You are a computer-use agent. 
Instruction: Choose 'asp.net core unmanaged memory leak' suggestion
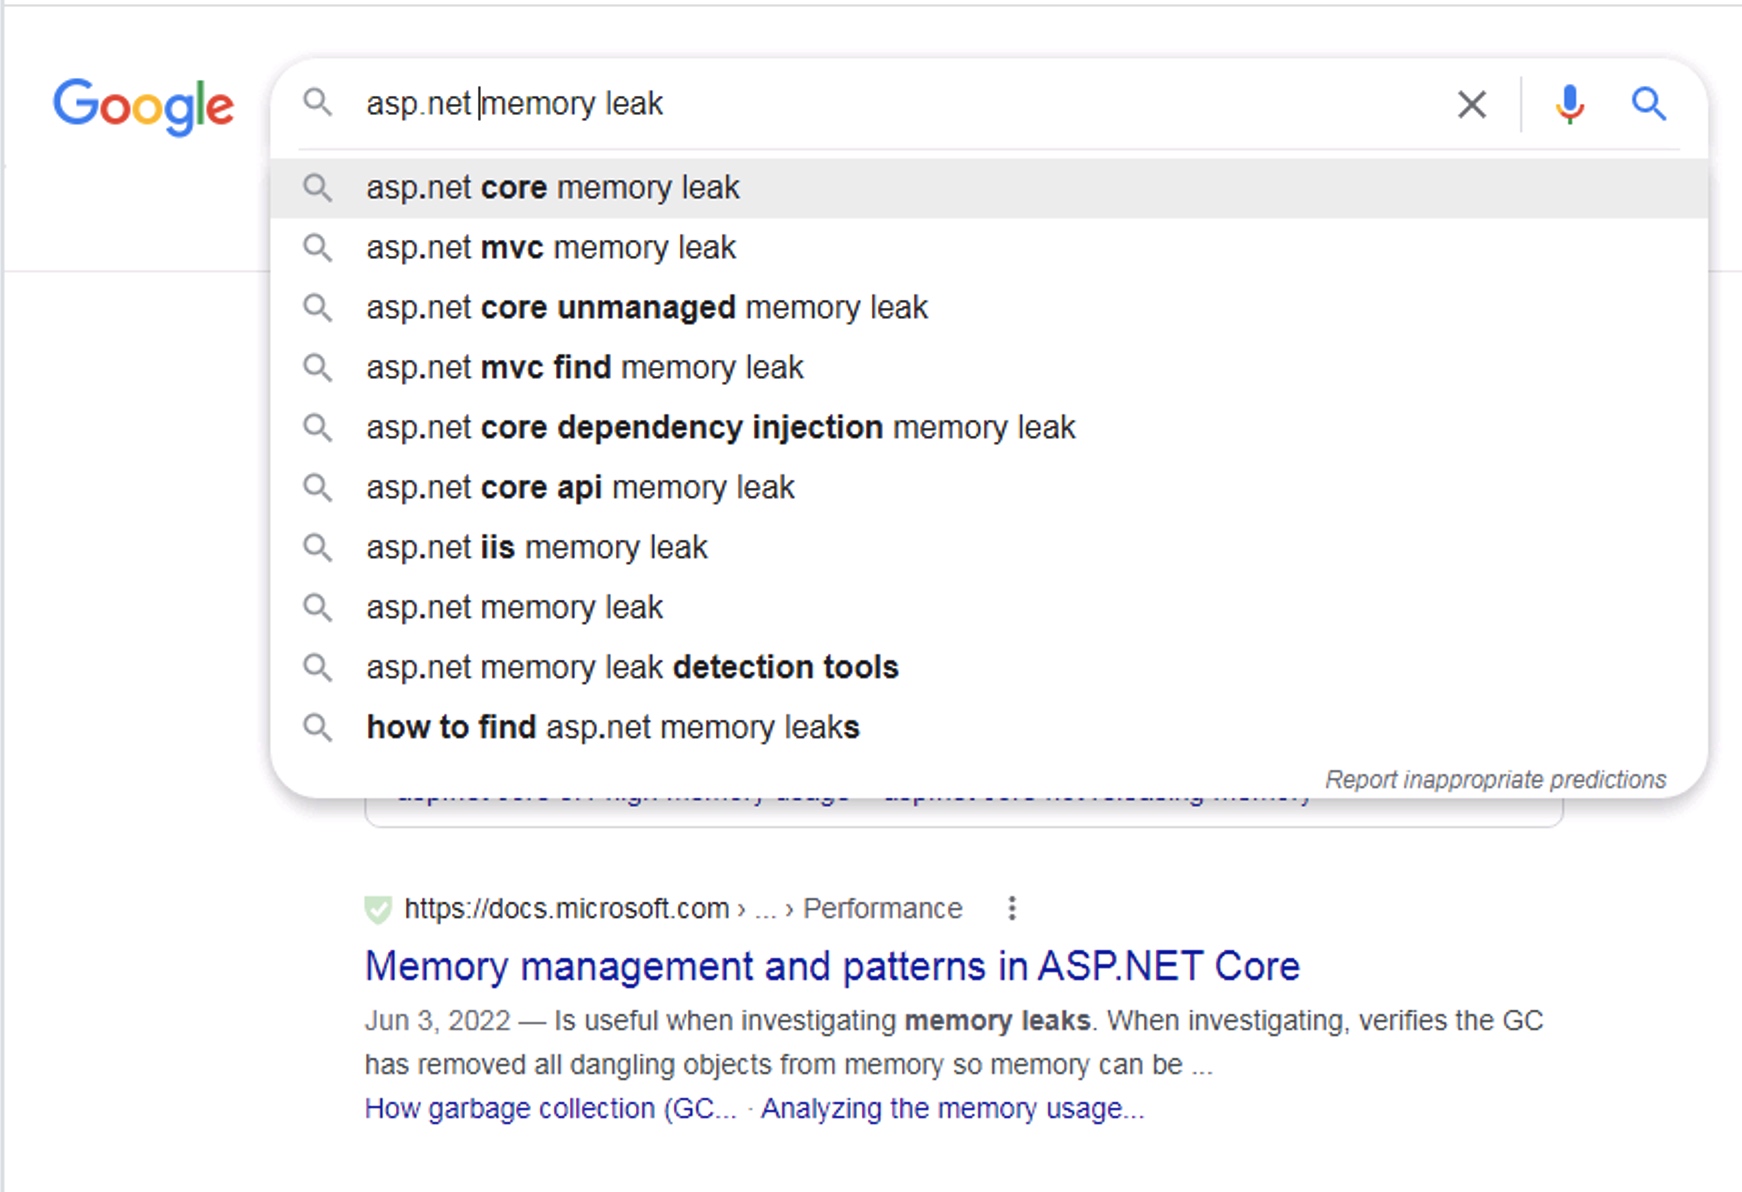point(989,308)
